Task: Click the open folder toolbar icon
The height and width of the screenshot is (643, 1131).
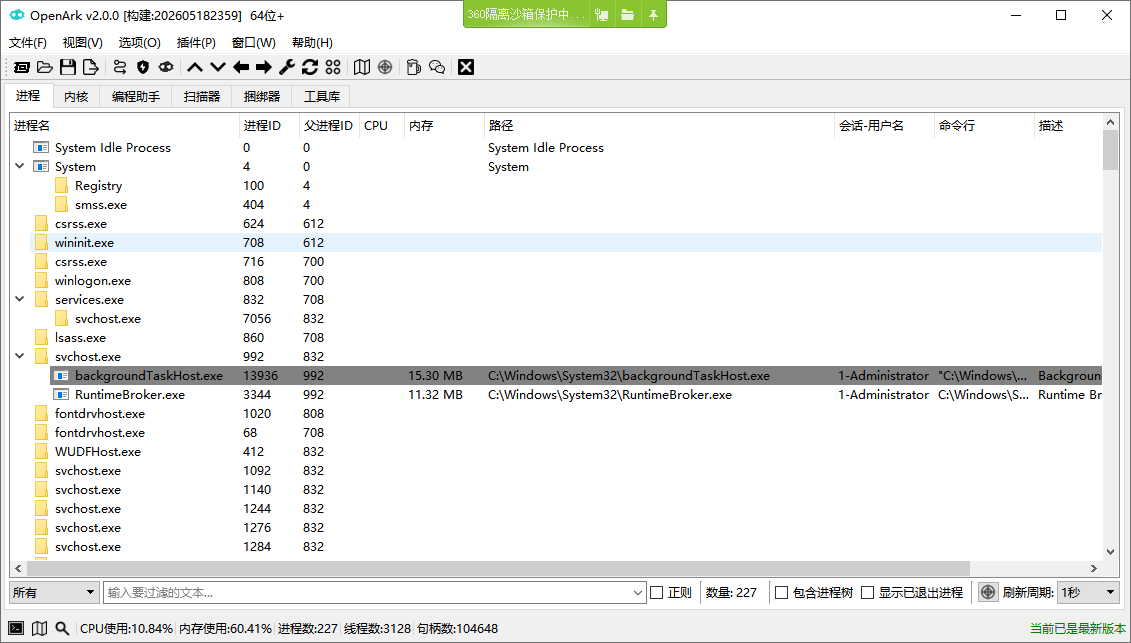Action: pyautogui.click(x=45, y=67)
